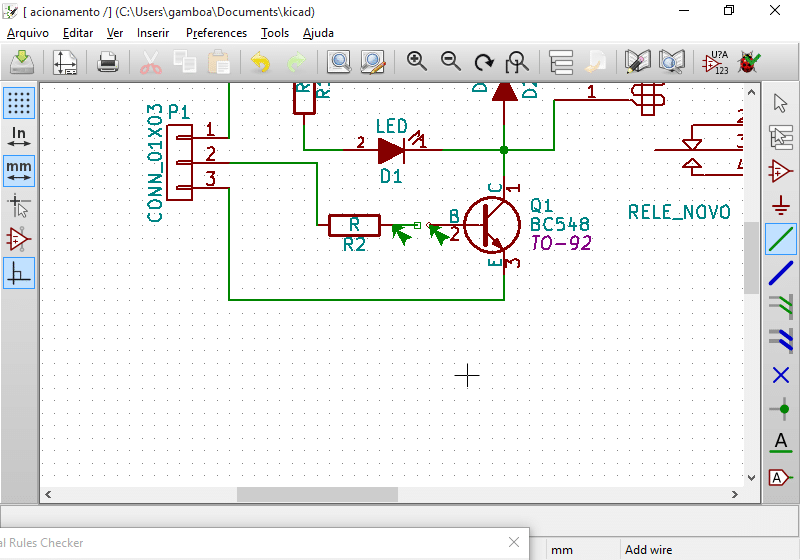Viewport: 800px width, 560px height.
Task: Click the Undo arrow icon
Action: (x=260, y=63)
